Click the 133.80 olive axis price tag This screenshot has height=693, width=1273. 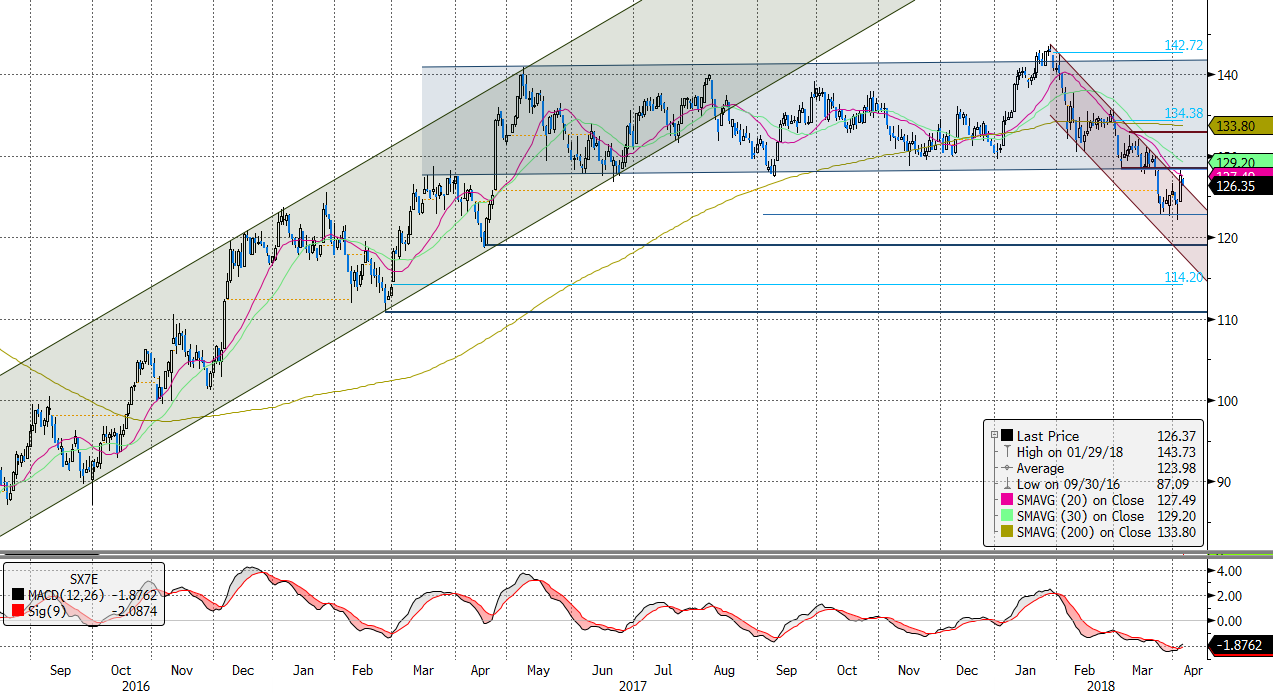point(1241,125)
